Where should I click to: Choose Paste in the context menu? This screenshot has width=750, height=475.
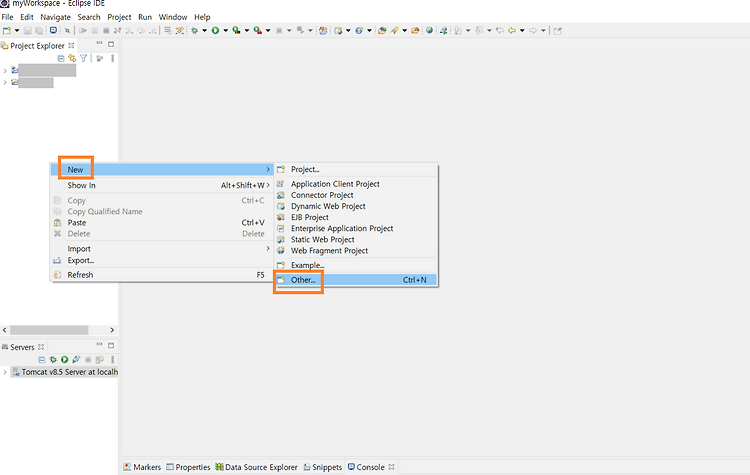click(162, 222)
